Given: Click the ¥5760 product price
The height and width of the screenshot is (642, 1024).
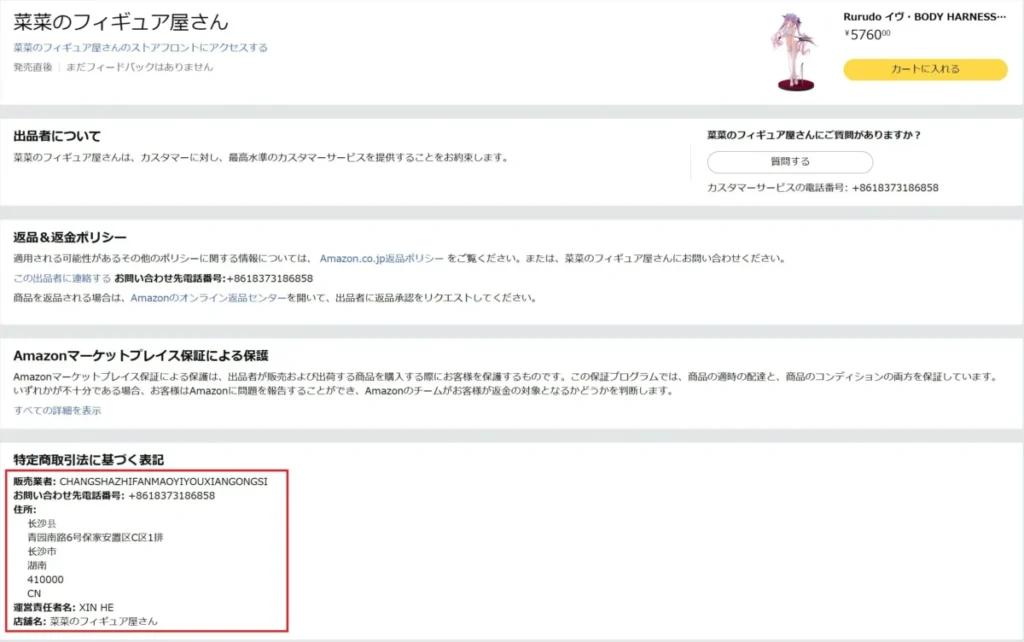Looking at the screenshot, I should tap(867, 34).
